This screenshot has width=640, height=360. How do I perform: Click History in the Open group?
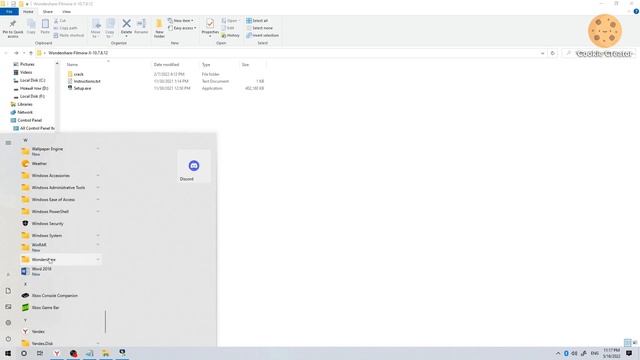[x=231, y=36]
